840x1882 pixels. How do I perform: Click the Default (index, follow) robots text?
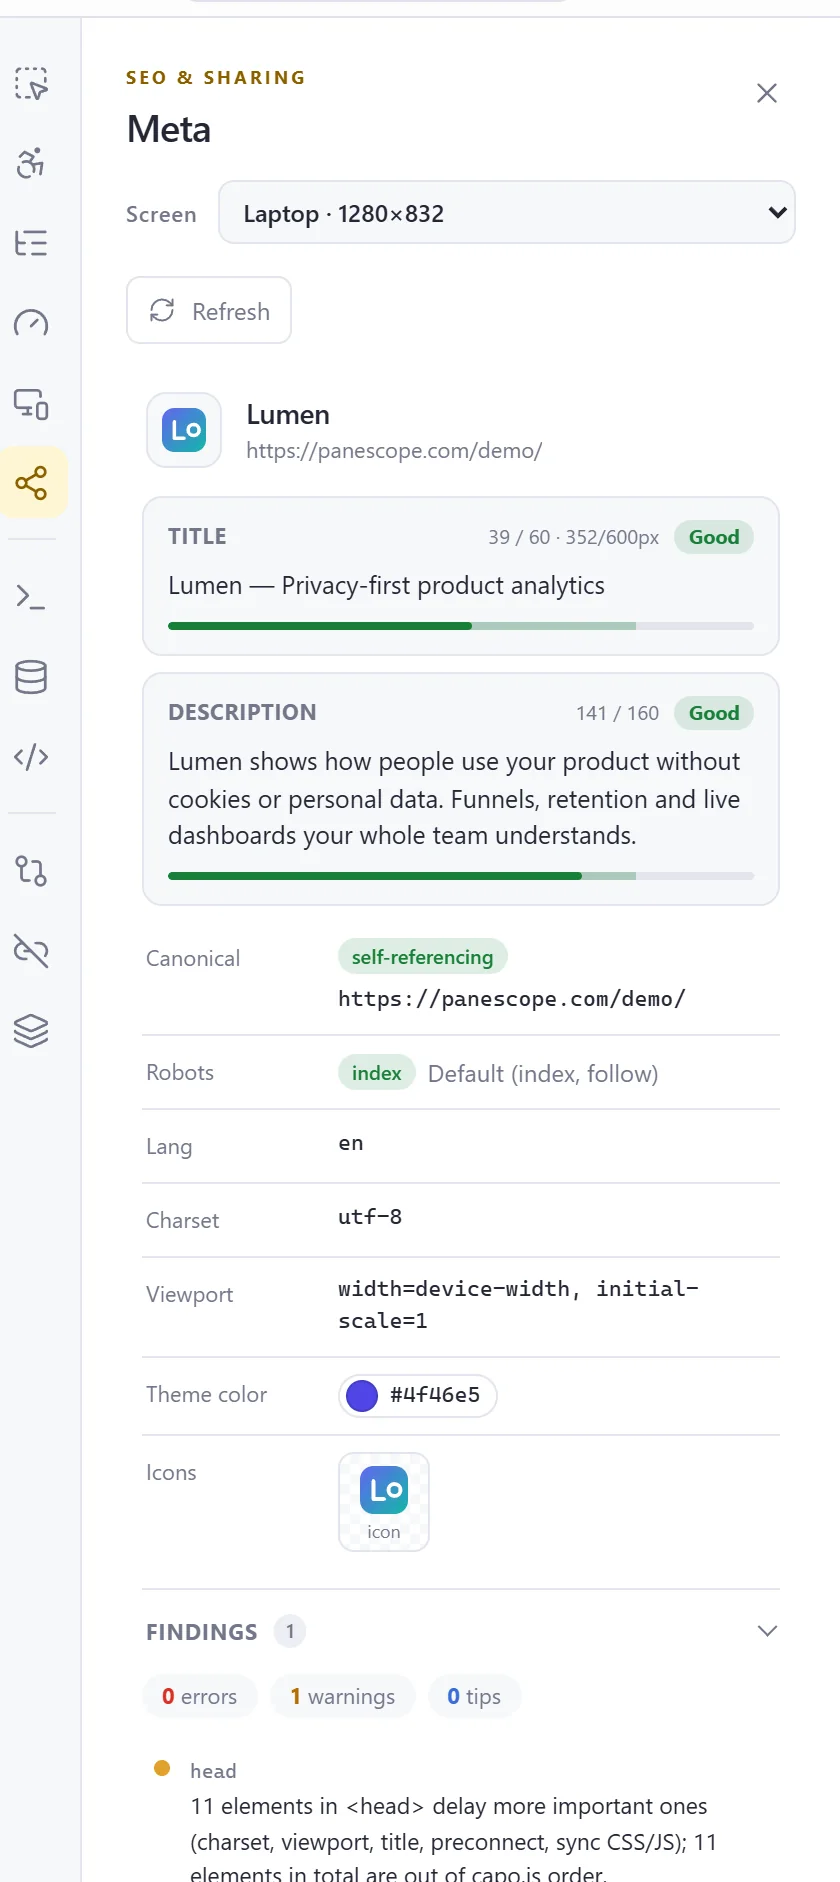543,1074
